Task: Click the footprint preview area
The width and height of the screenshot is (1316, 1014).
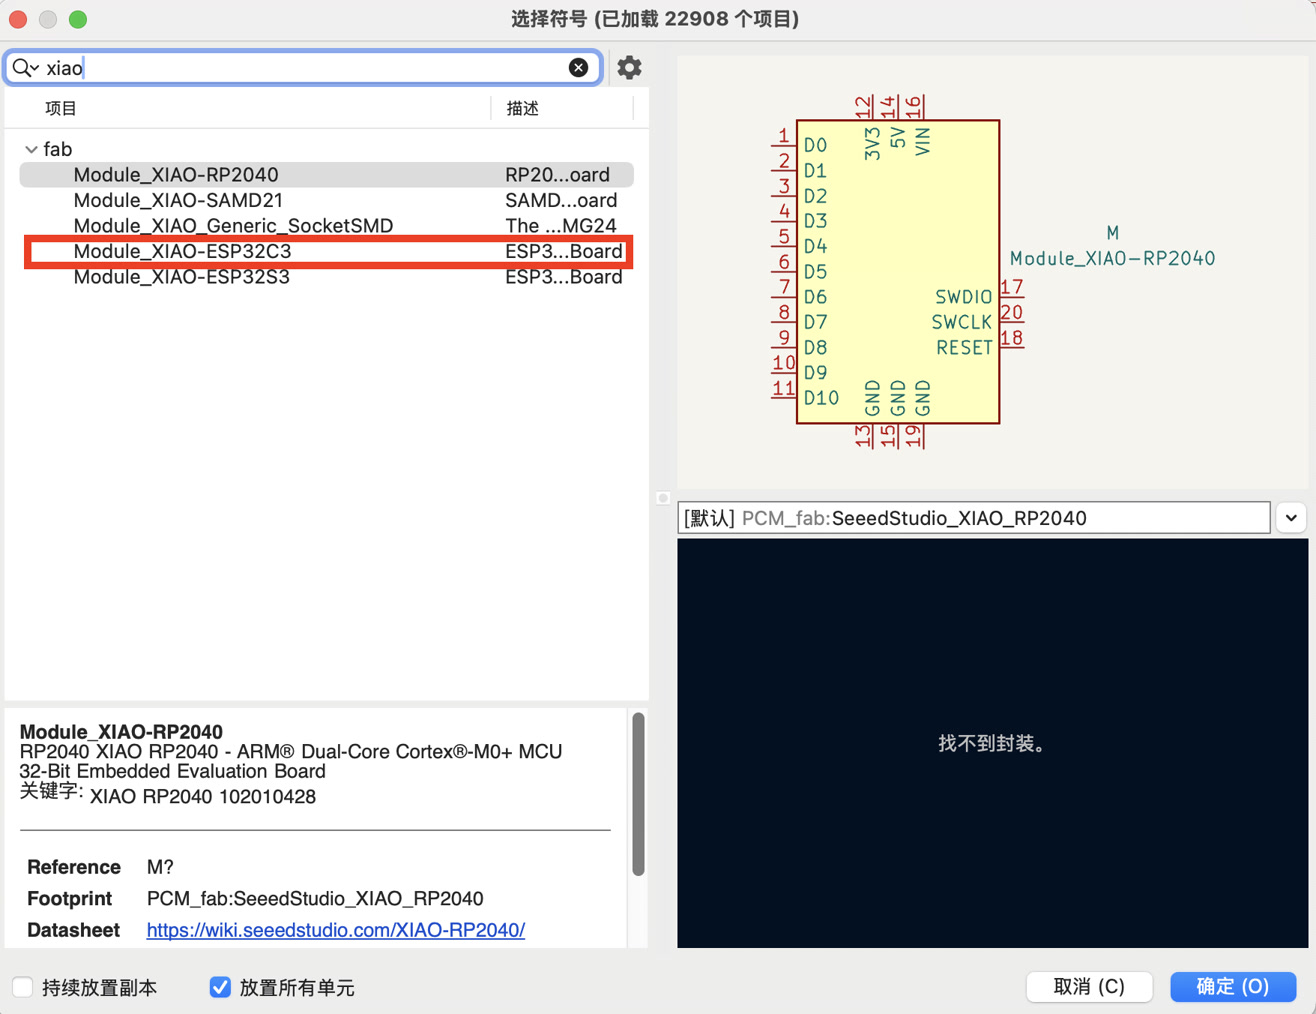Action: pyautogui.click(x=992, y=743)
